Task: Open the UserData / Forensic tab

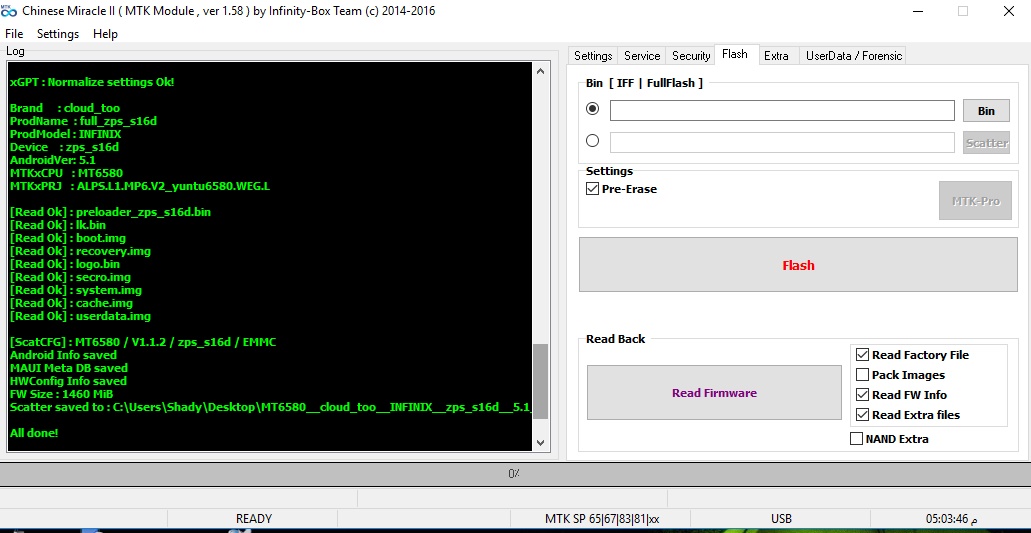Action: (853, 56)
